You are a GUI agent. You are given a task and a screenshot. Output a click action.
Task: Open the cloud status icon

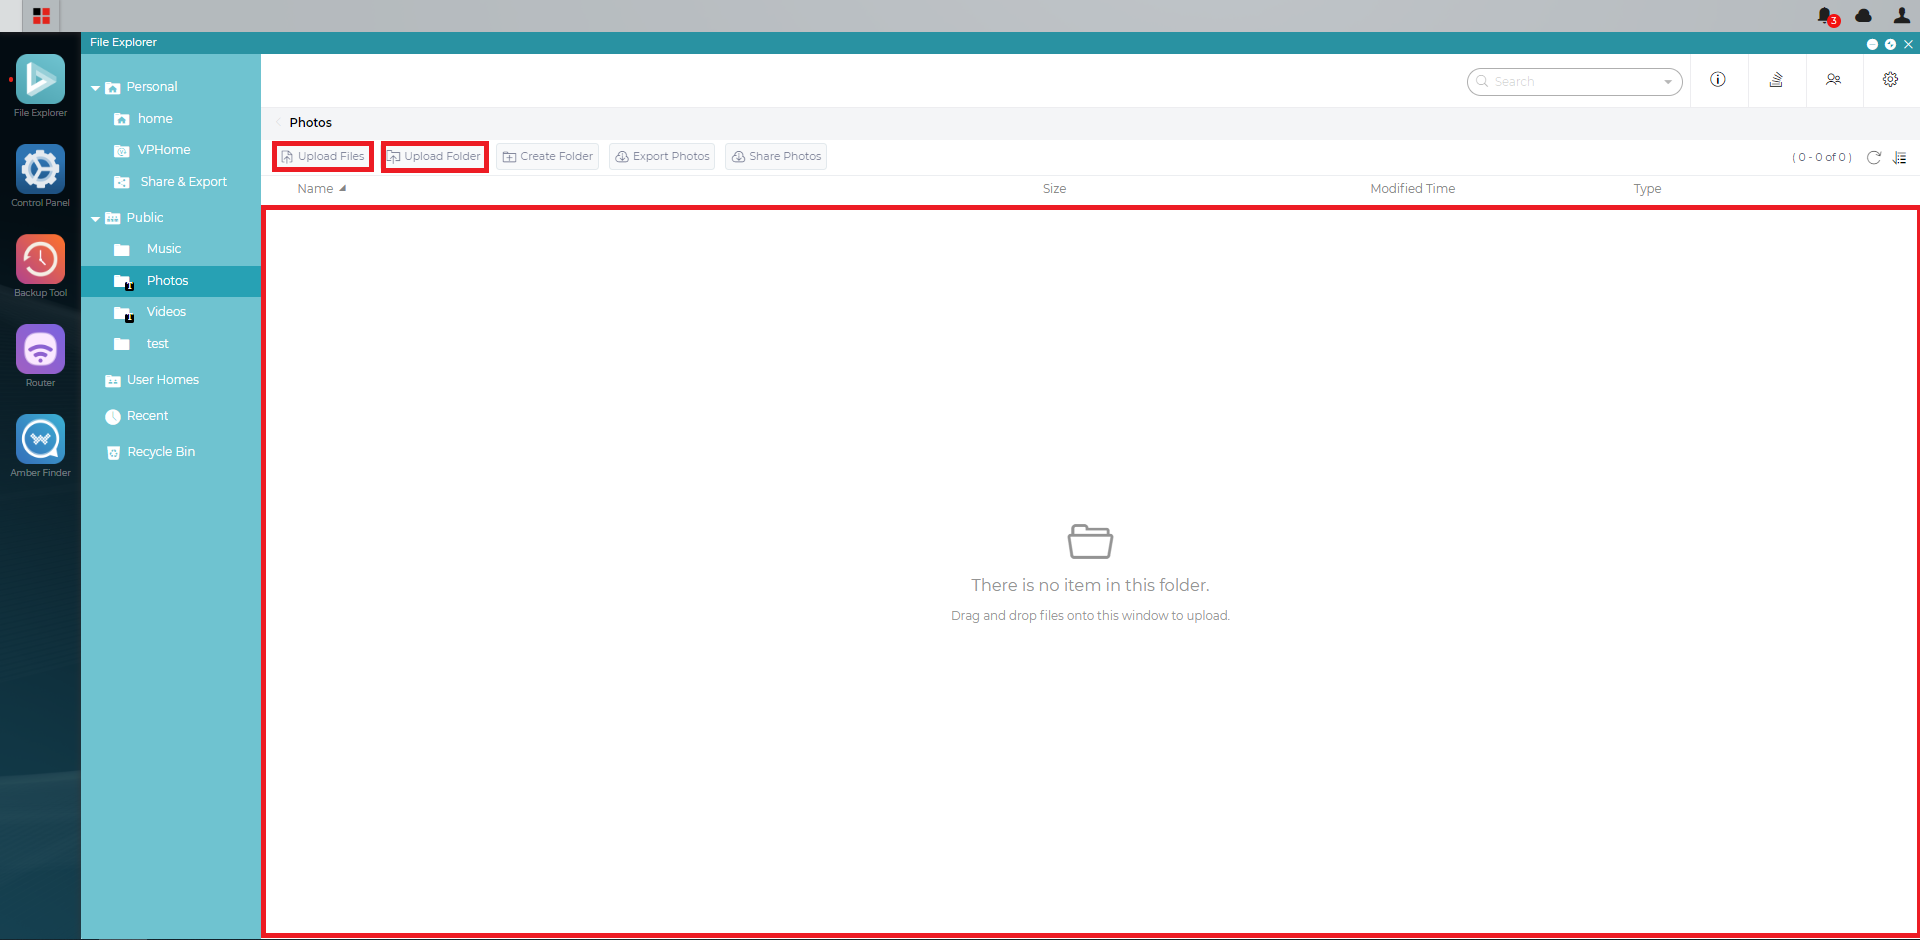[x=1863, y=16]
